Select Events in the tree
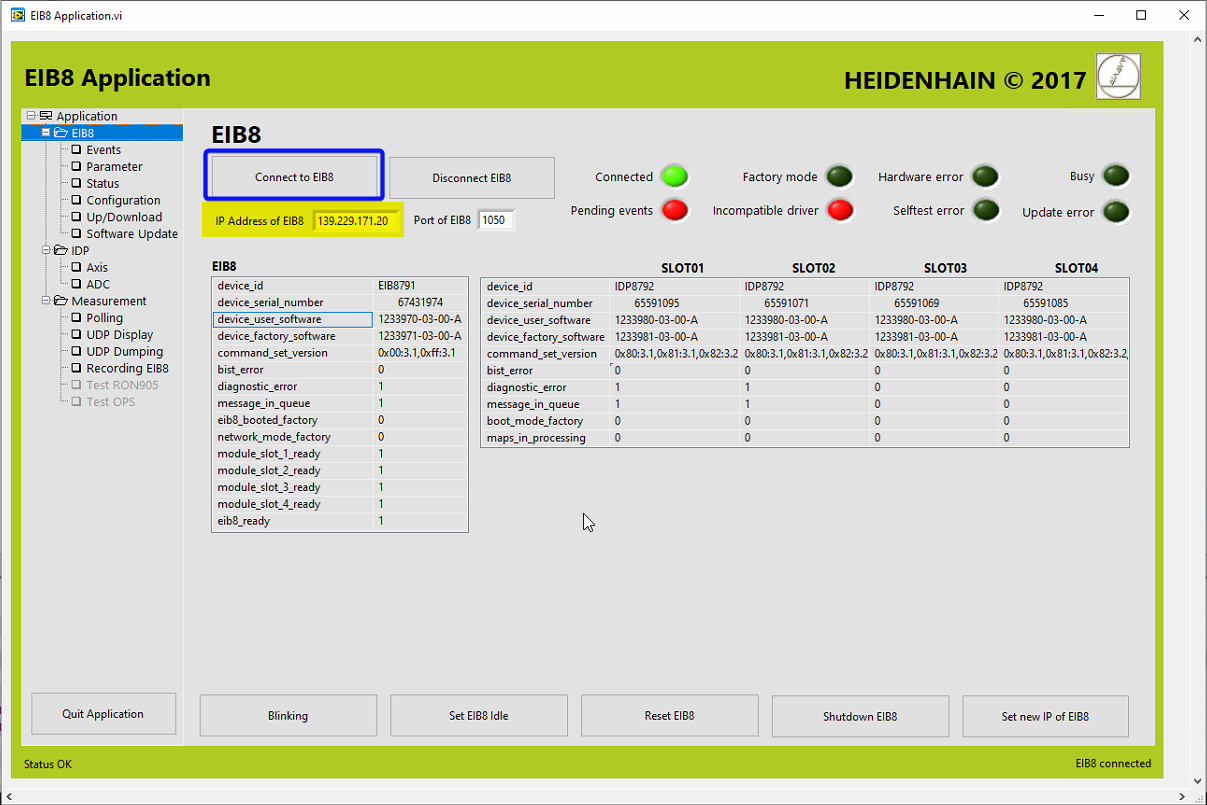 pyautogui.click(x=103, y=150)
